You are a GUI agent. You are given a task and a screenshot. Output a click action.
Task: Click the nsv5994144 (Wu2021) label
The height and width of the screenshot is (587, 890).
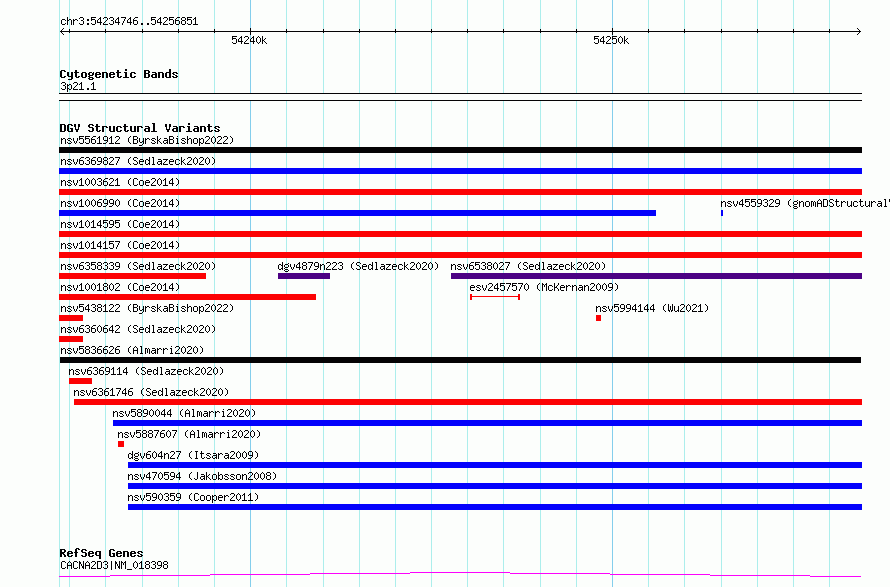tap(652, 308)
